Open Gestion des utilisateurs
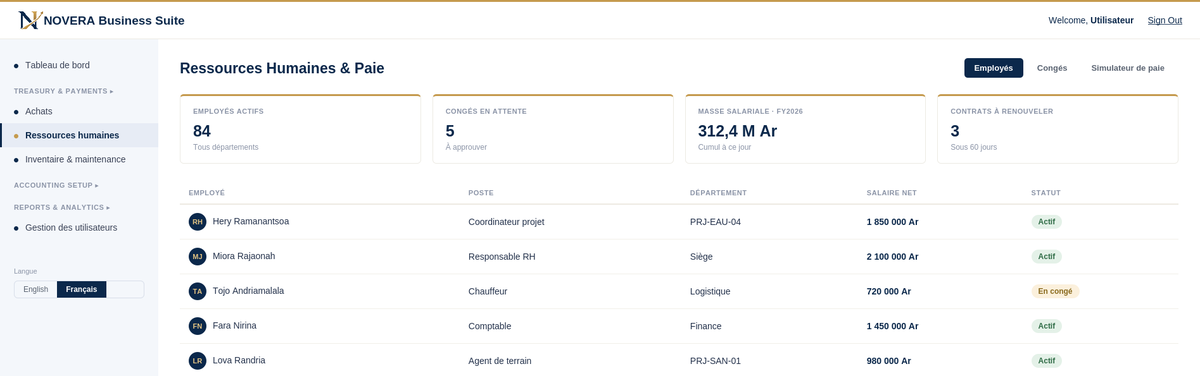1200x376 pixels. pos(79,227)
